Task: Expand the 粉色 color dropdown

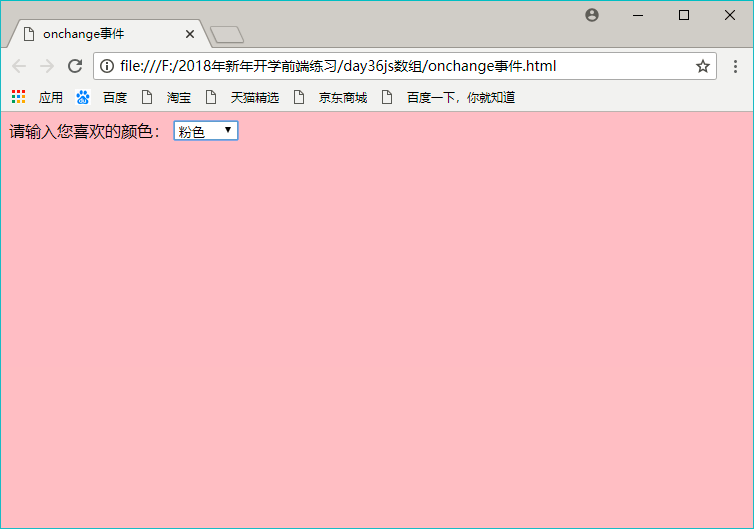Action: [205, 131]
